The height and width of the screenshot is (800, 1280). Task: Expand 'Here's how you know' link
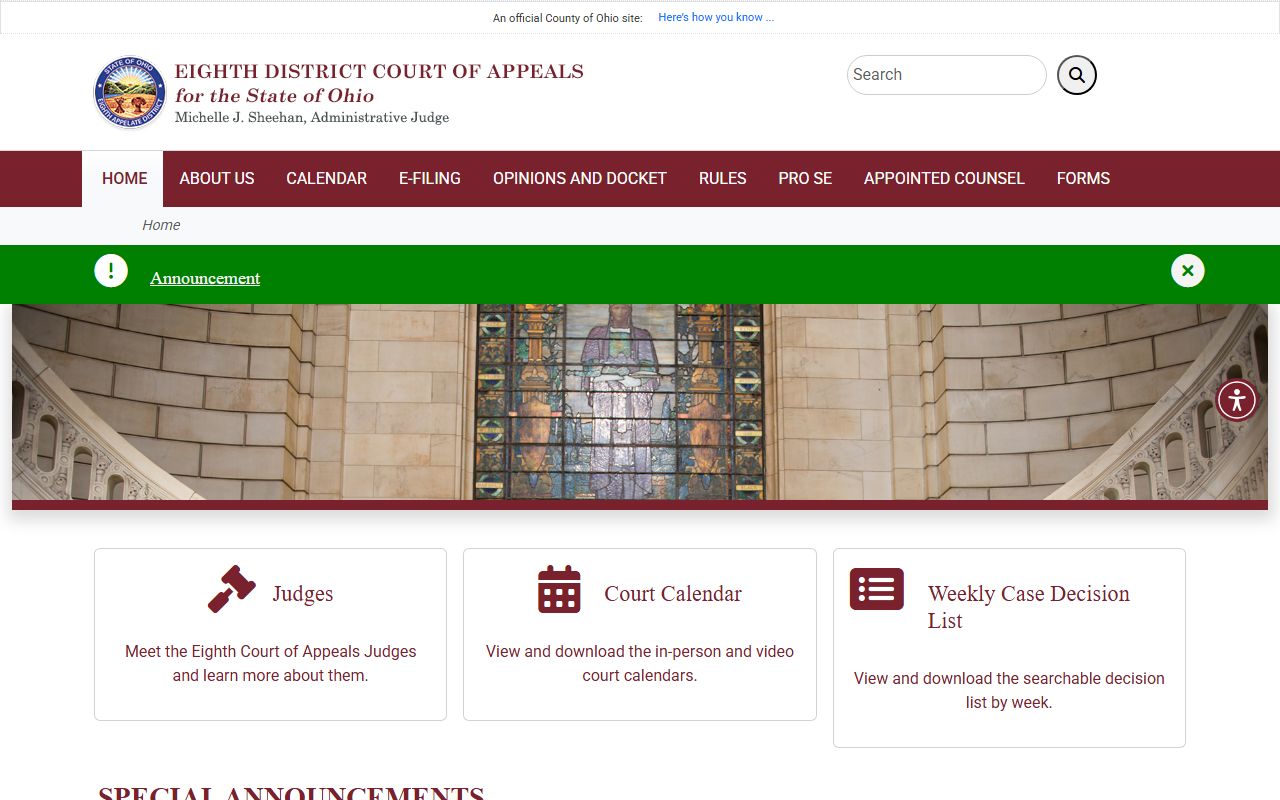[716, 17]
